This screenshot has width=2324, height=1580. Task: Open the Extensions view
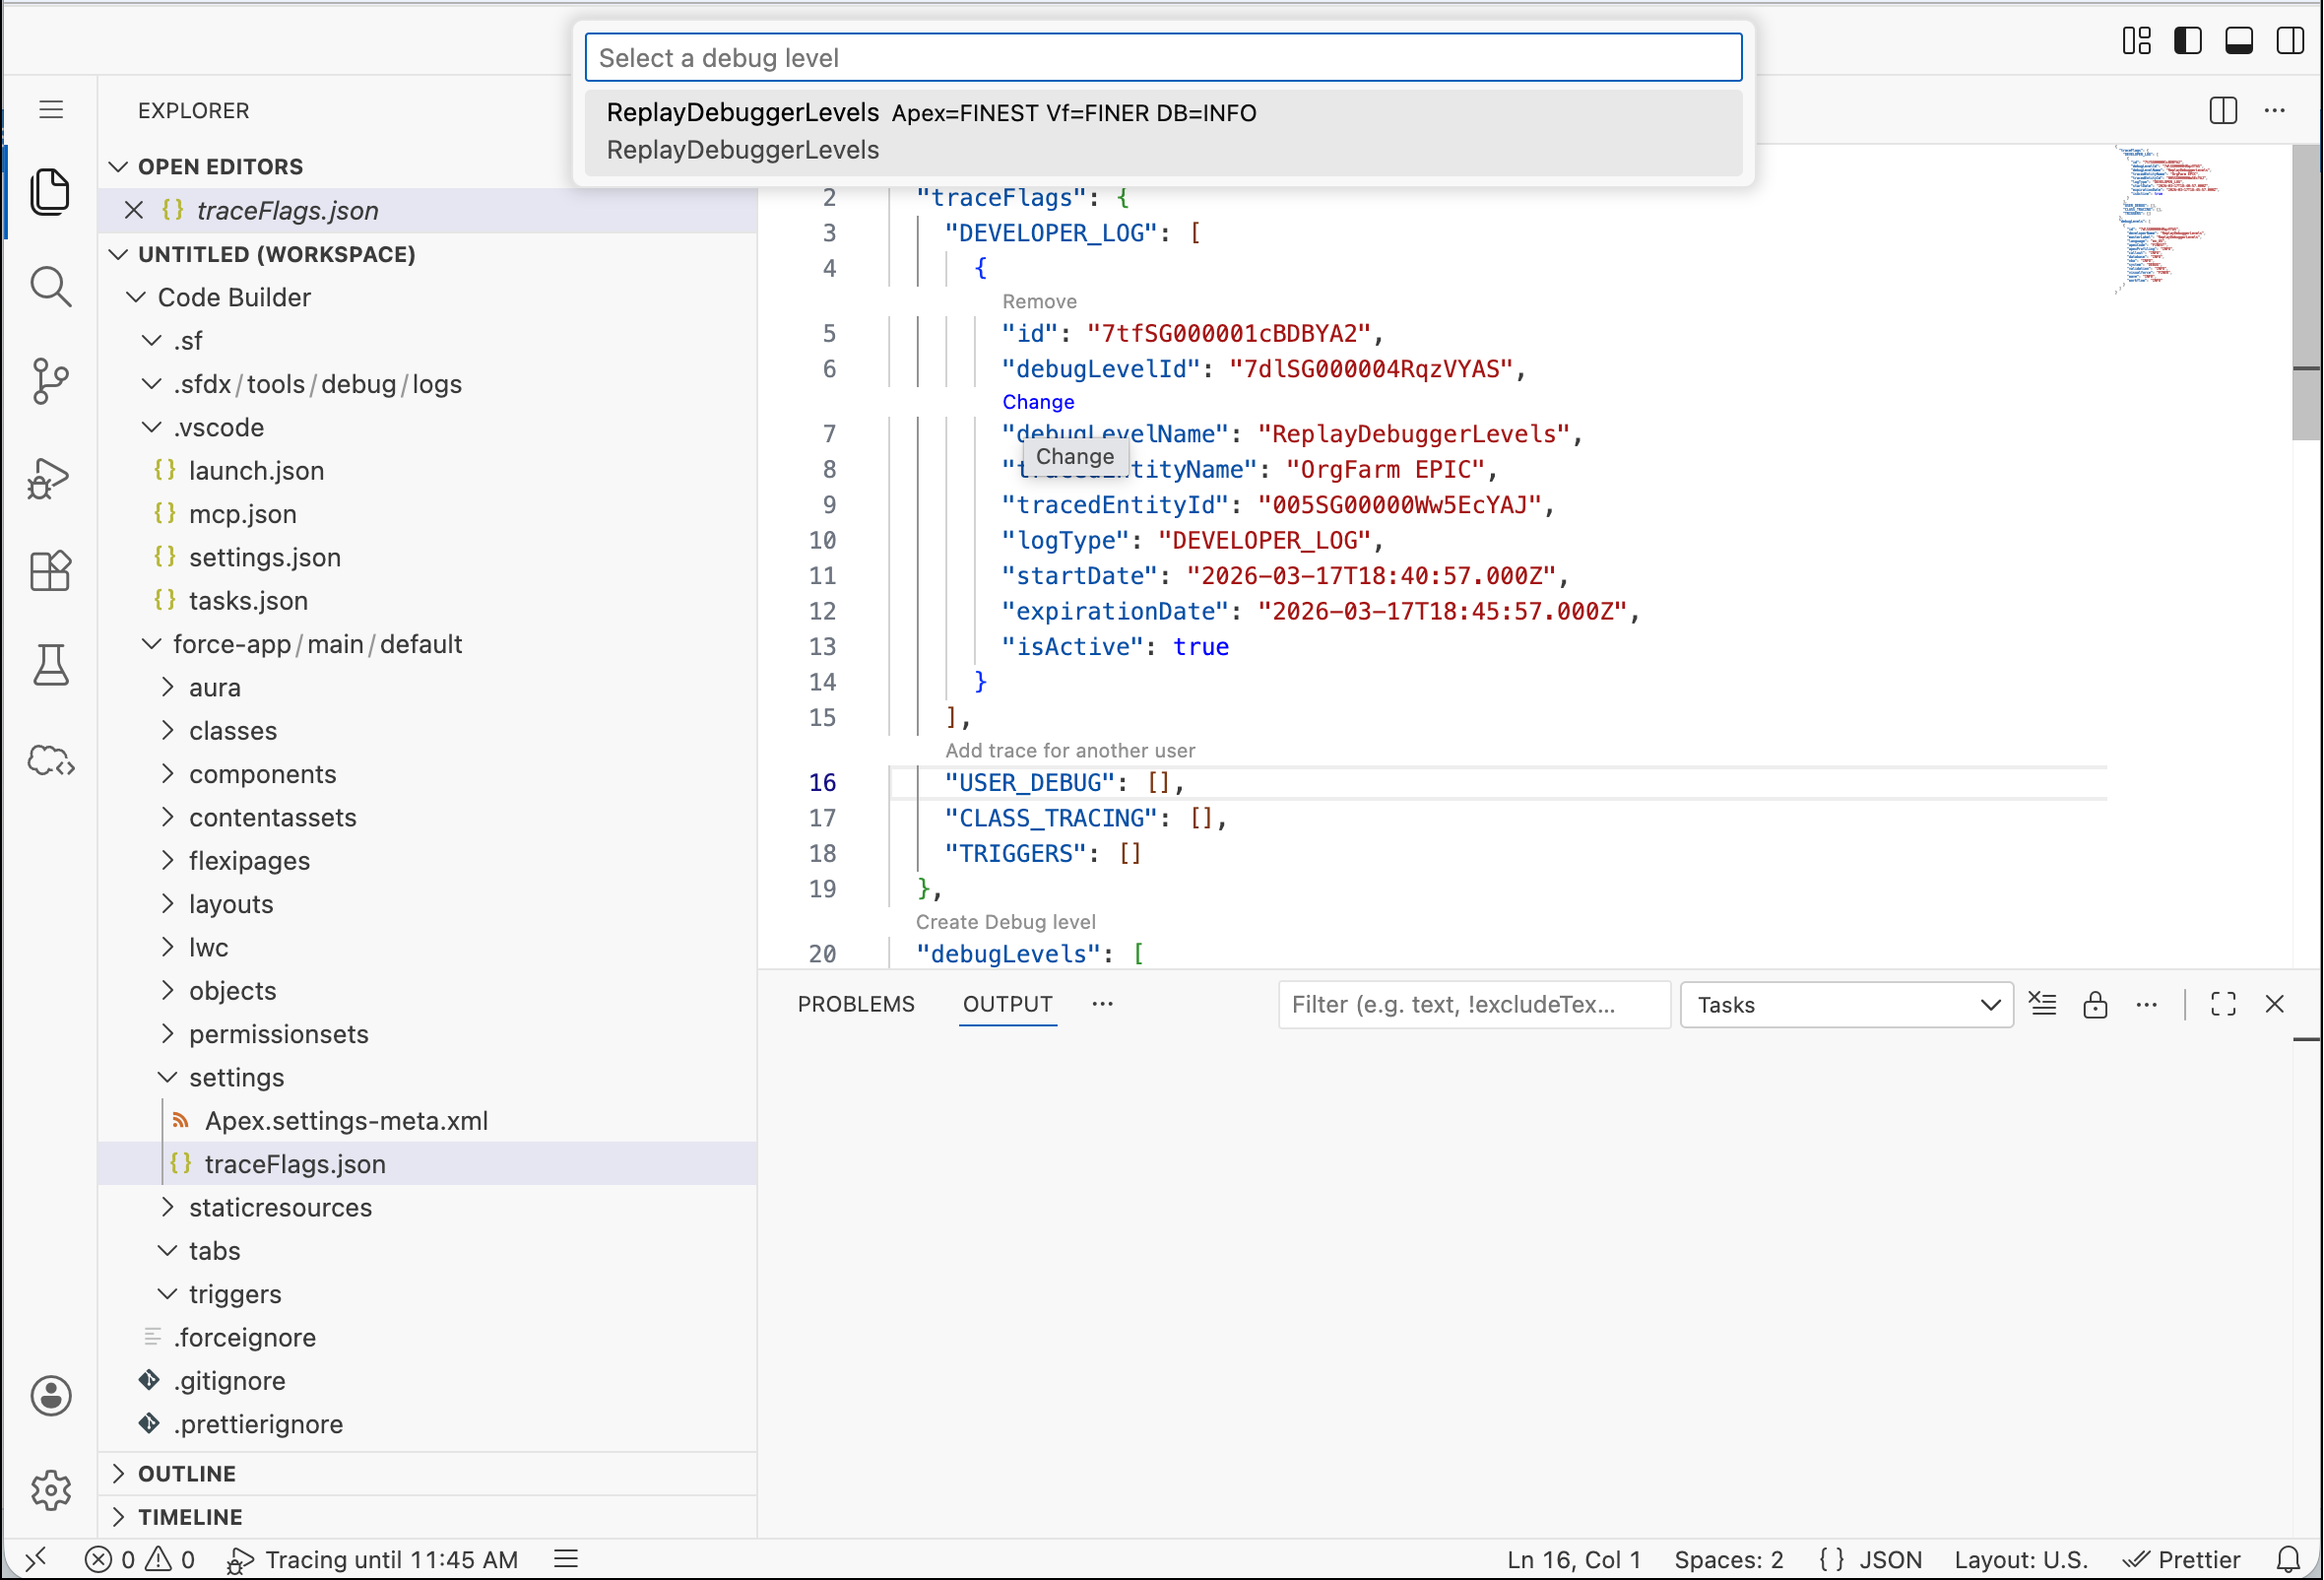point(50,572)
